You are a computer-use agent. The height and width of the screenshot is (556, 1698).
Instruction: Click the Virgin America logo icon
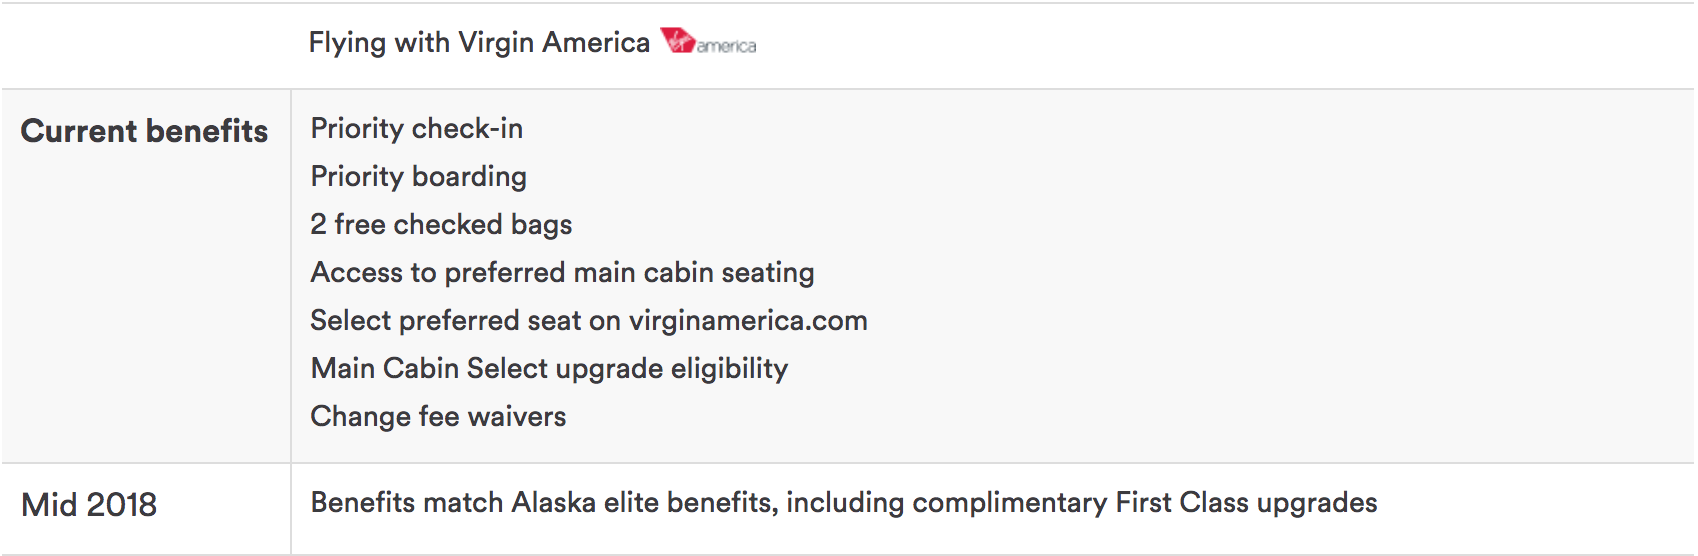(x=708, y=42)
